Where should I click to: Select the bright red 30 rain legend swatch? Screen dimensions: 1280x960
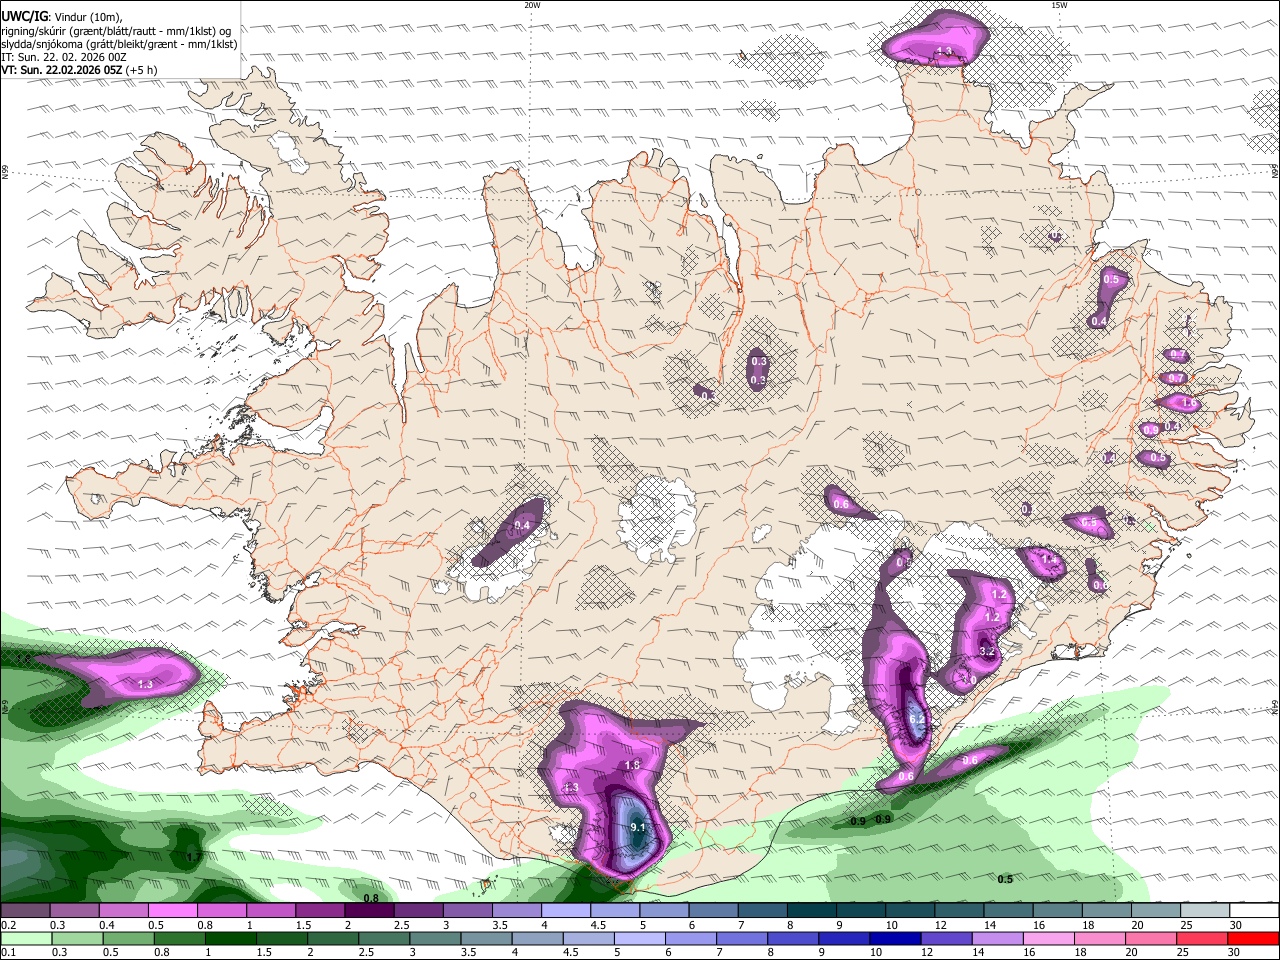(x=1252, y=938)
